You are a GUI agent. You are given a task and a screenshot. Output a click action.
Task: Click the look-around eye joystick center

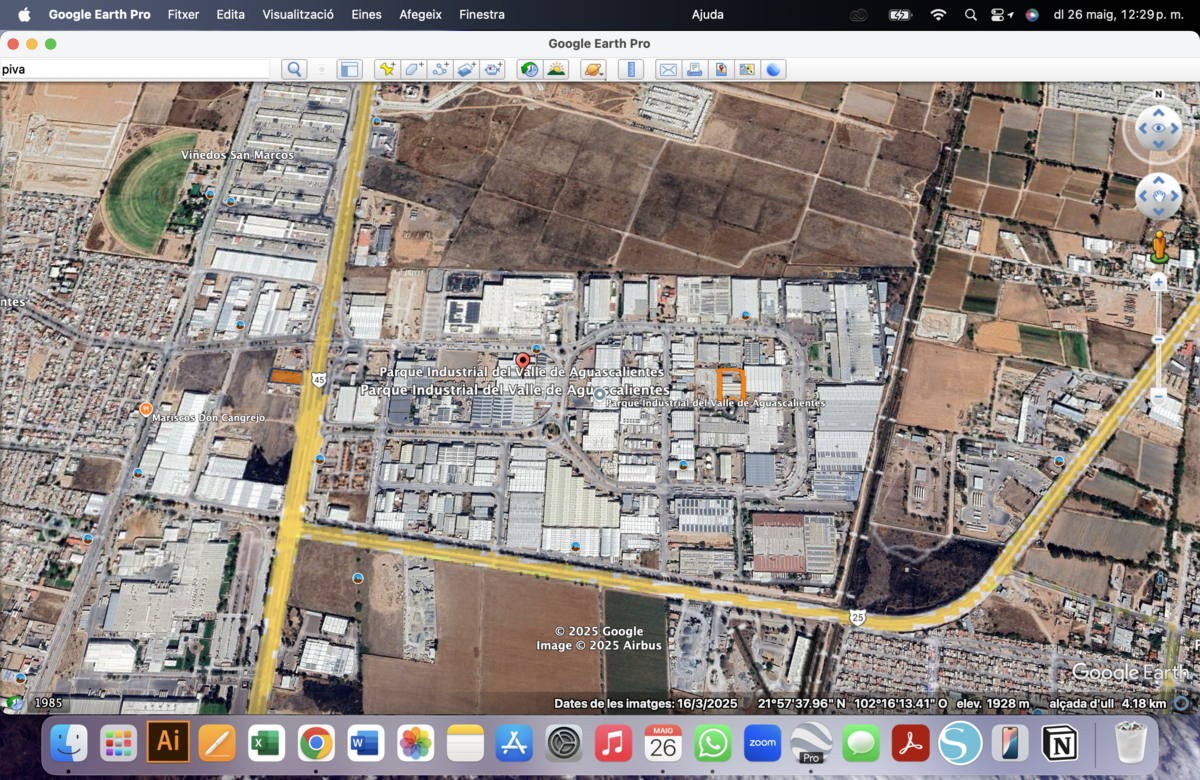1159,128
